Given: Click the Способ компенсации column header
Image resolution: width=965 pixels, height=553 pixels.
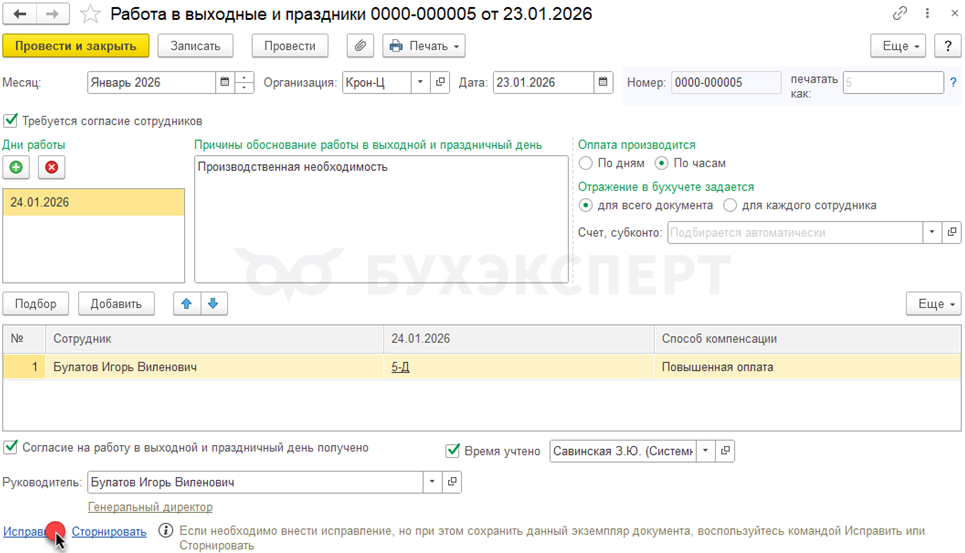Looking at the screenshot, I should [x=807, y=339].
